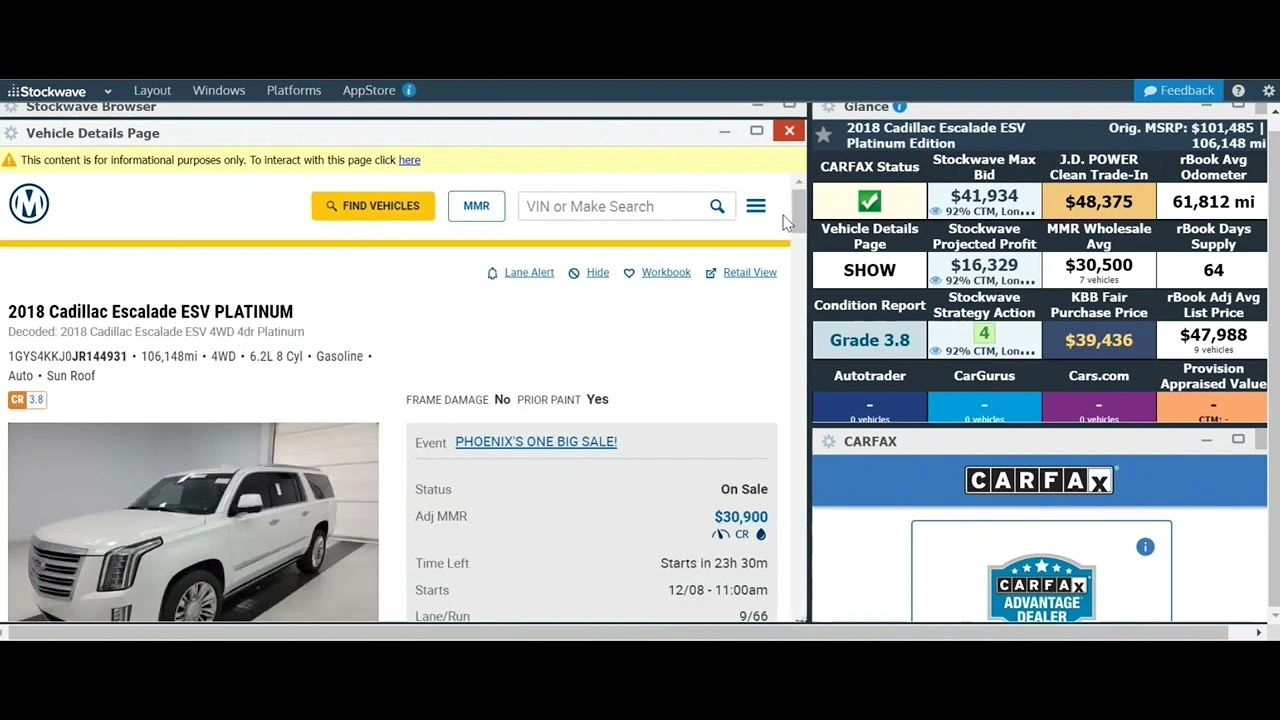Open the Workbook link

666,272
